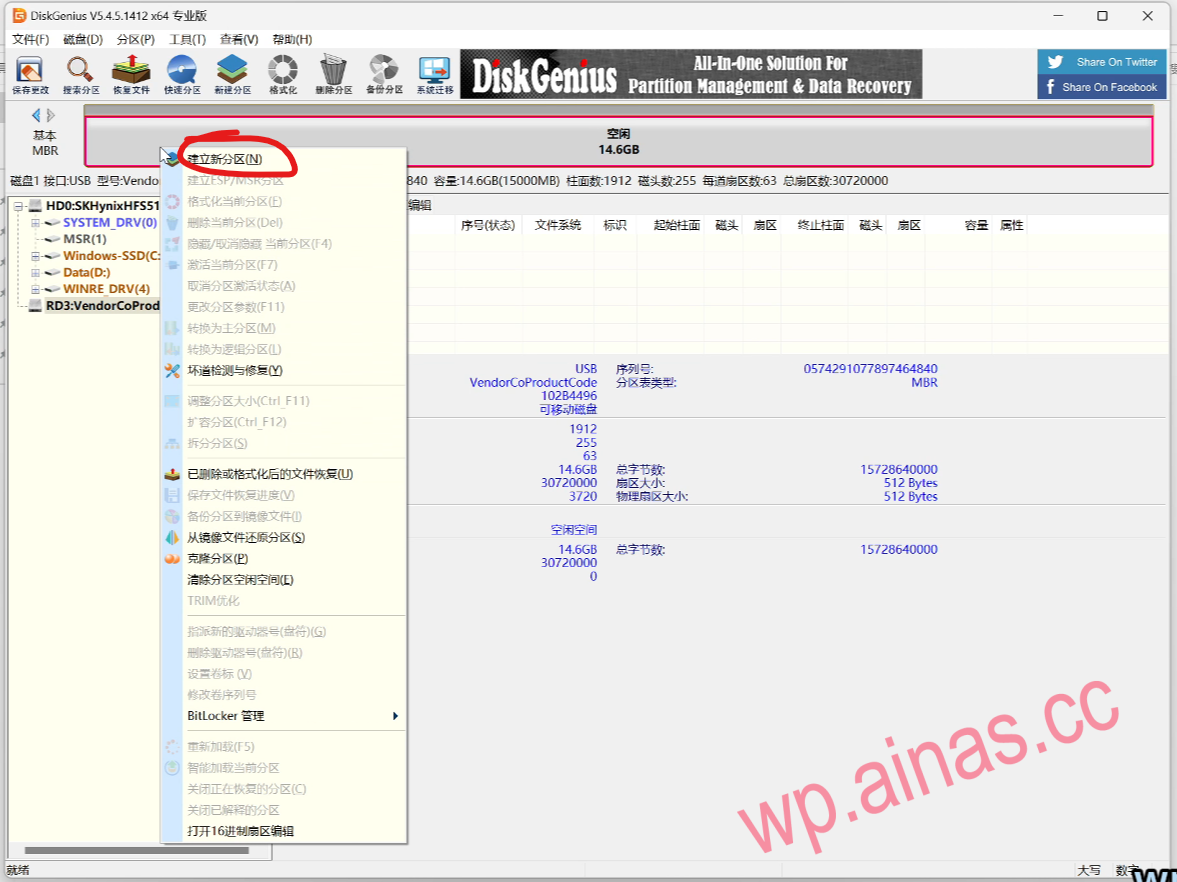
Task: Open the Search Partition (搜索分区) tool
Action: [x=80, y=75]
